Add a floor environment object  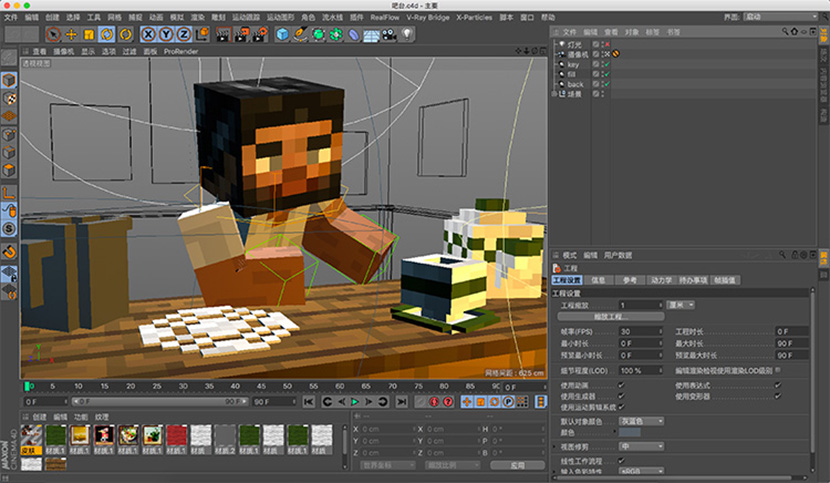point(372,34)
